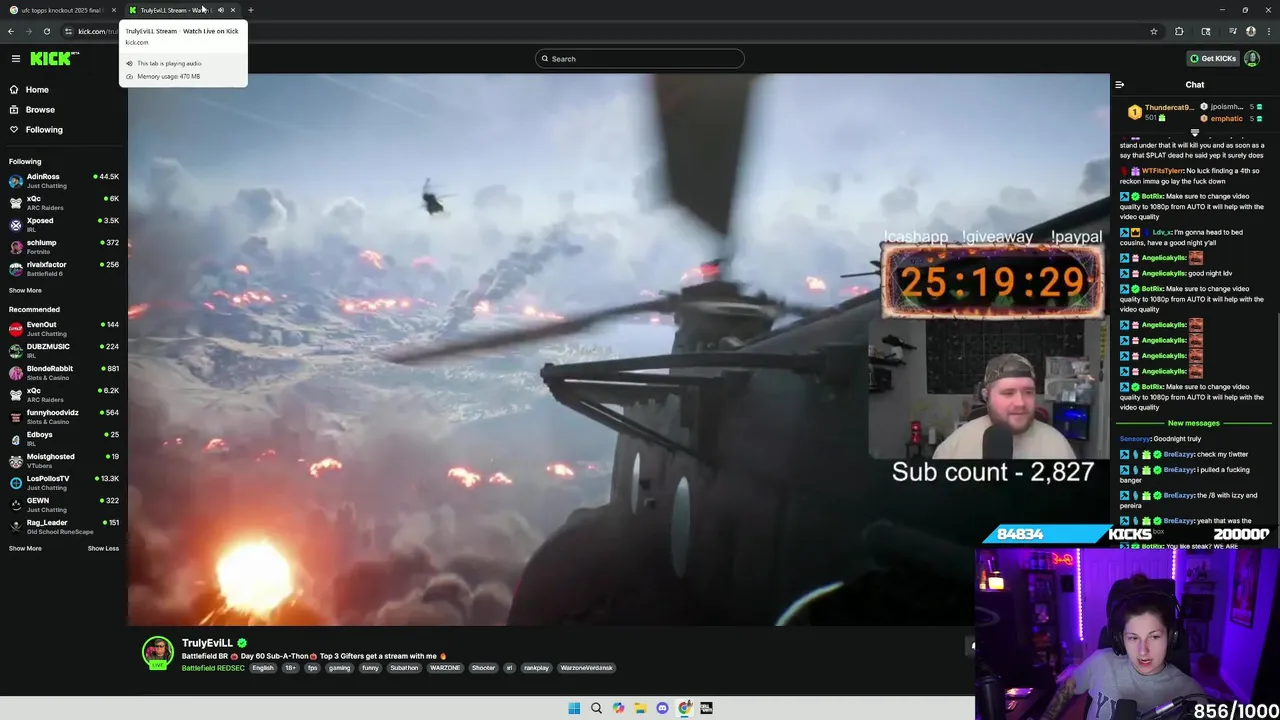Open Copilot from the taskbar
This screenshot has height=720, width=1280.
pyautogui.click(x=618, y=708)
